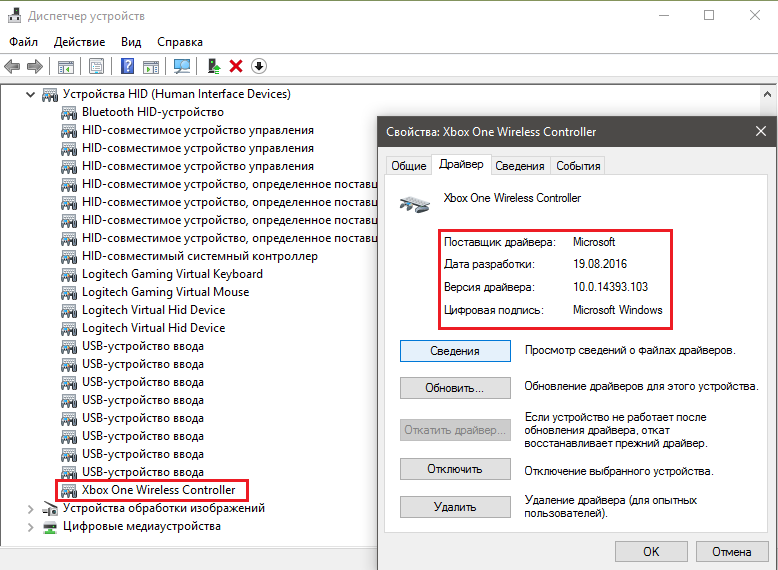Click the red X uninstall device icon
The image size is (778, 570).
point(236,66)
